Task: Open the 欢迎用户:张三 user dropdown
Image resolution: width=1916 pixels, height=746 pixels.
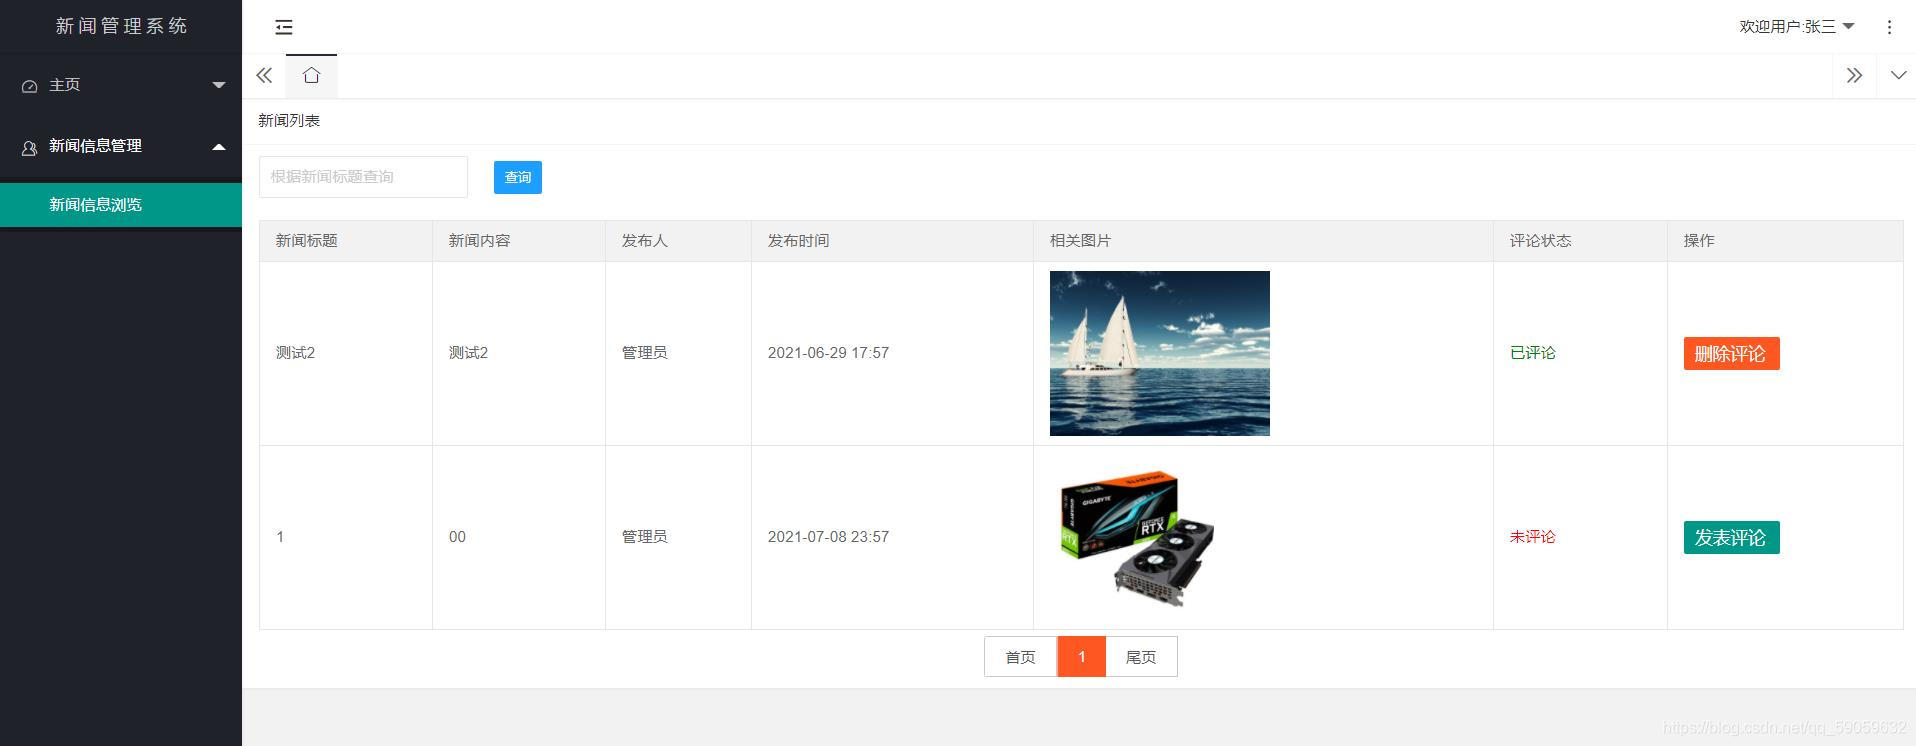Action: coord(1796,27)
